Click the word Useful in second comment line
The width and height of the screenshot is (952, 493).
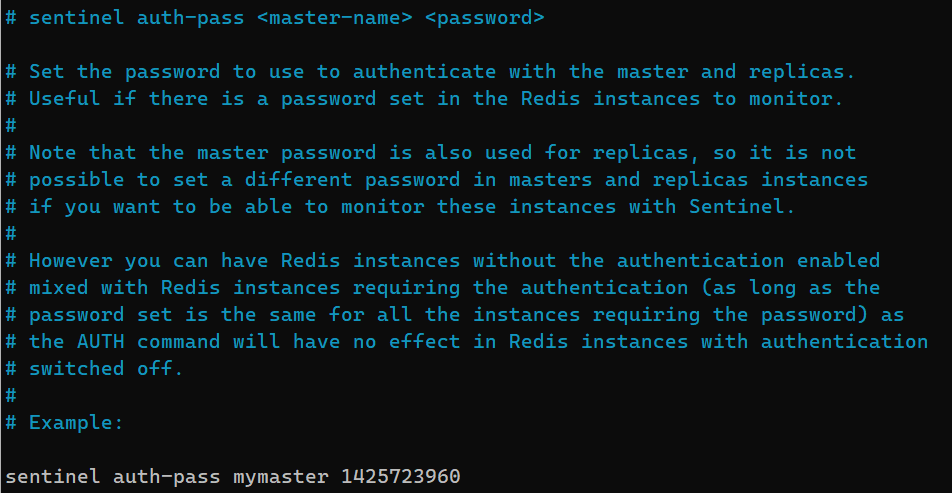tap(65, 99)
